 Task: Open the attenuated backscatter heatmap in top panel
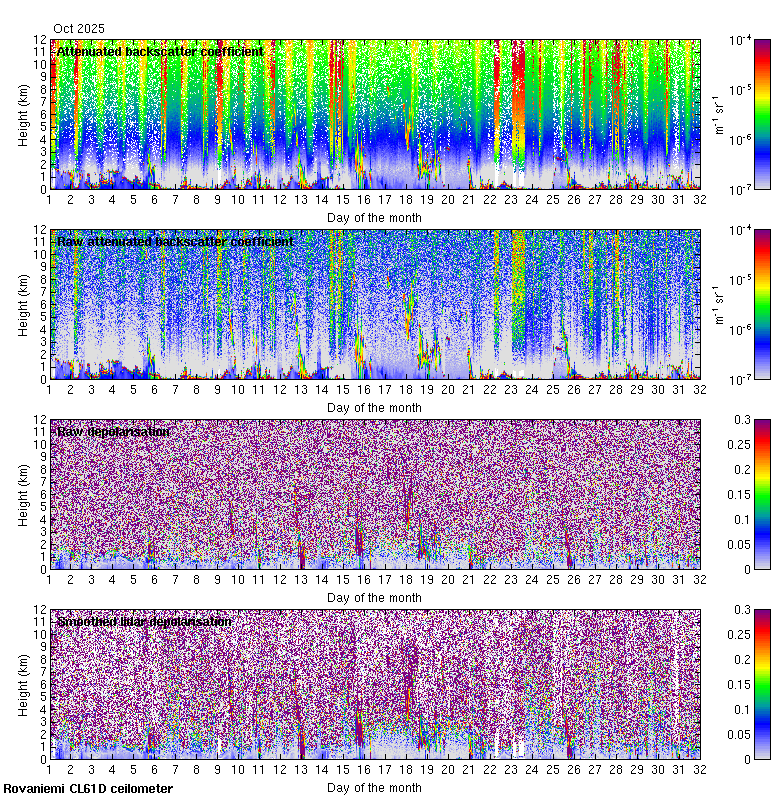pyautogui.click(x=375, y=114)
